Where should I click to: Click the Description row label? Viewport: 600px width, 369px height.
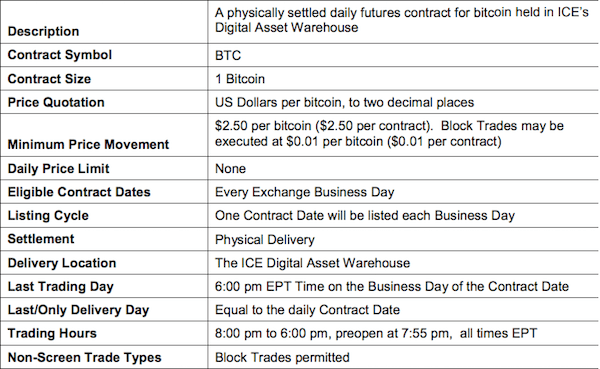(x=43, y=31)
